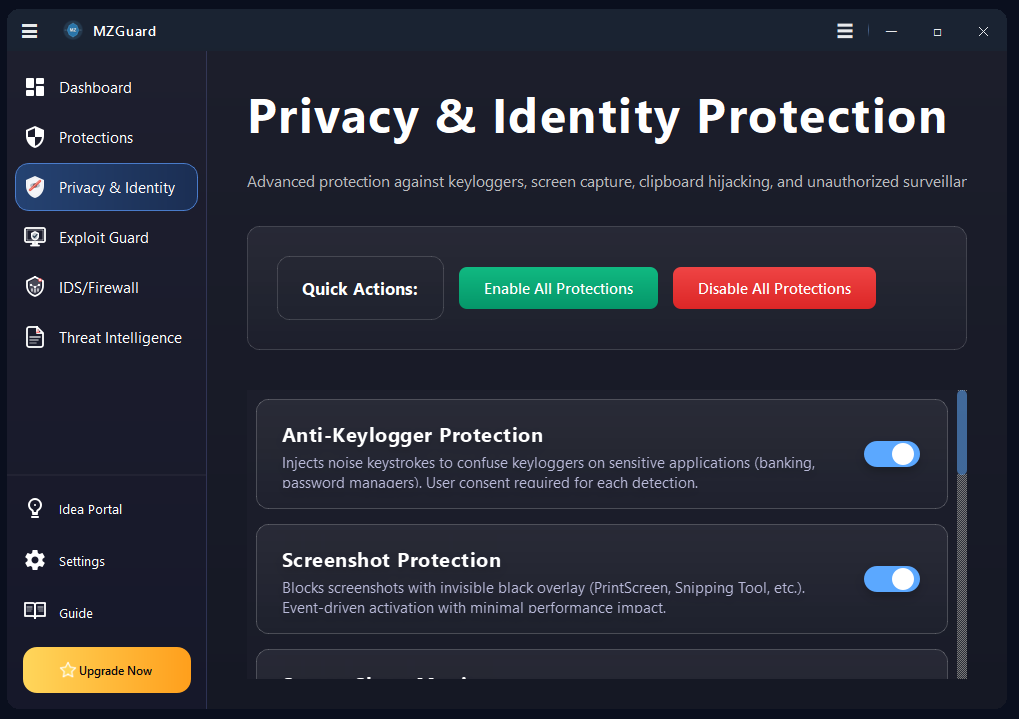The height and width of the screenshot is (719, 1019).
Task: Open the top-right hamburger menu
Action: 844,31
